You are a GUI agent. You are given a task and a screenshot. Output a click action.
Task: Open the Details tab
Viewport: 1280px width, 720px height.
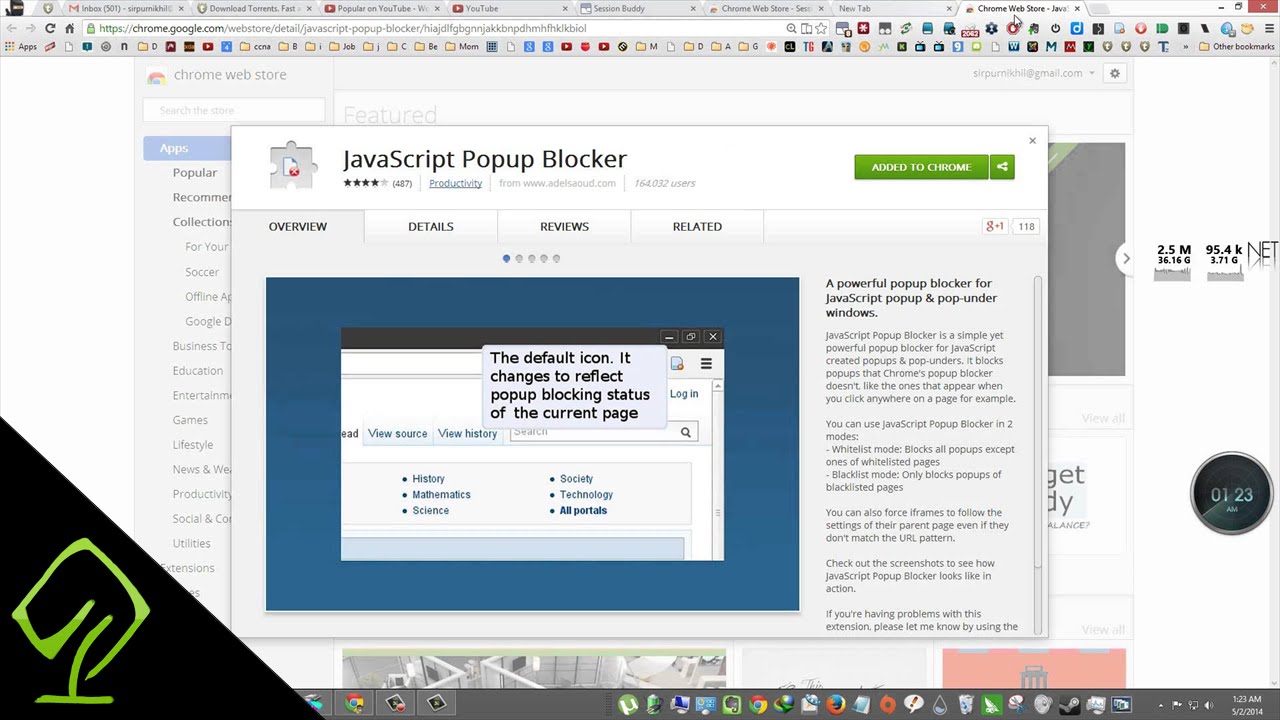pos(431,226)
